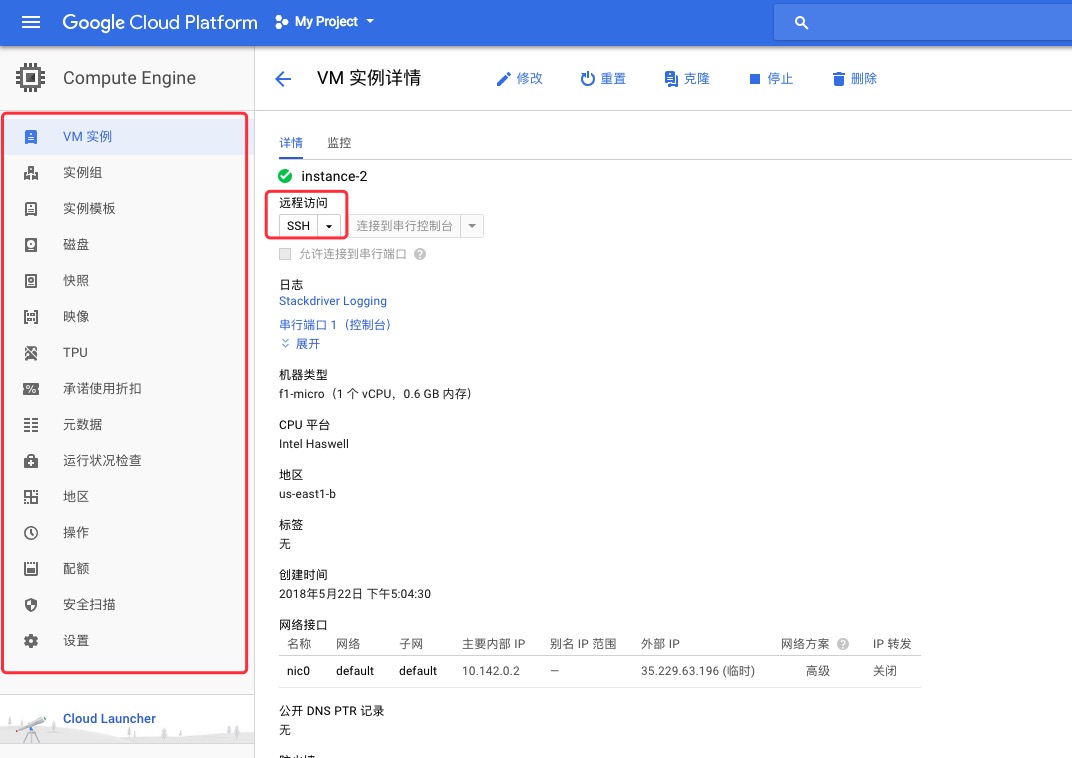Click the 磁盘 disk icon
The height and width of the screenshot is (758, 1072).
[31, 245]
